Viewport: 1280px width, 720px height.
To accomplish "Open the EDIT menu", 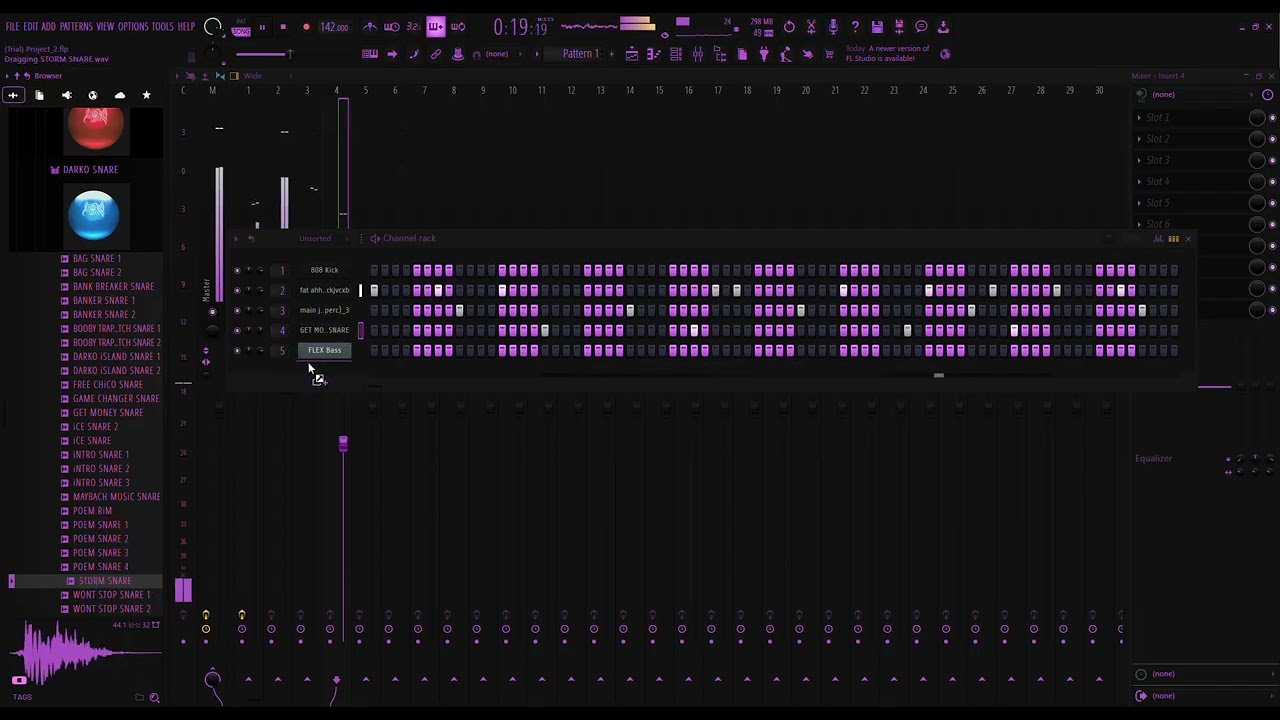I will 31,27.
